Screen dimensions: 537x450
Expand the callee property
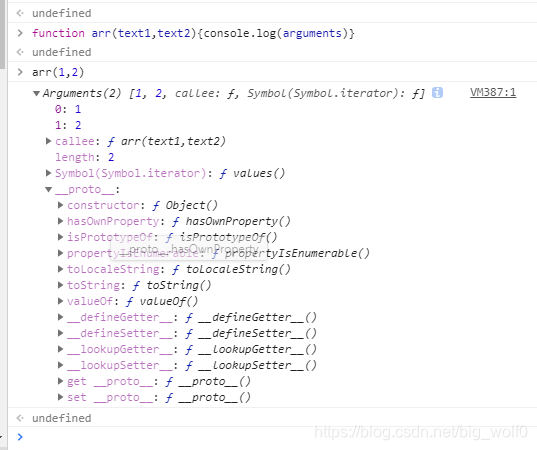coord(48,141)
